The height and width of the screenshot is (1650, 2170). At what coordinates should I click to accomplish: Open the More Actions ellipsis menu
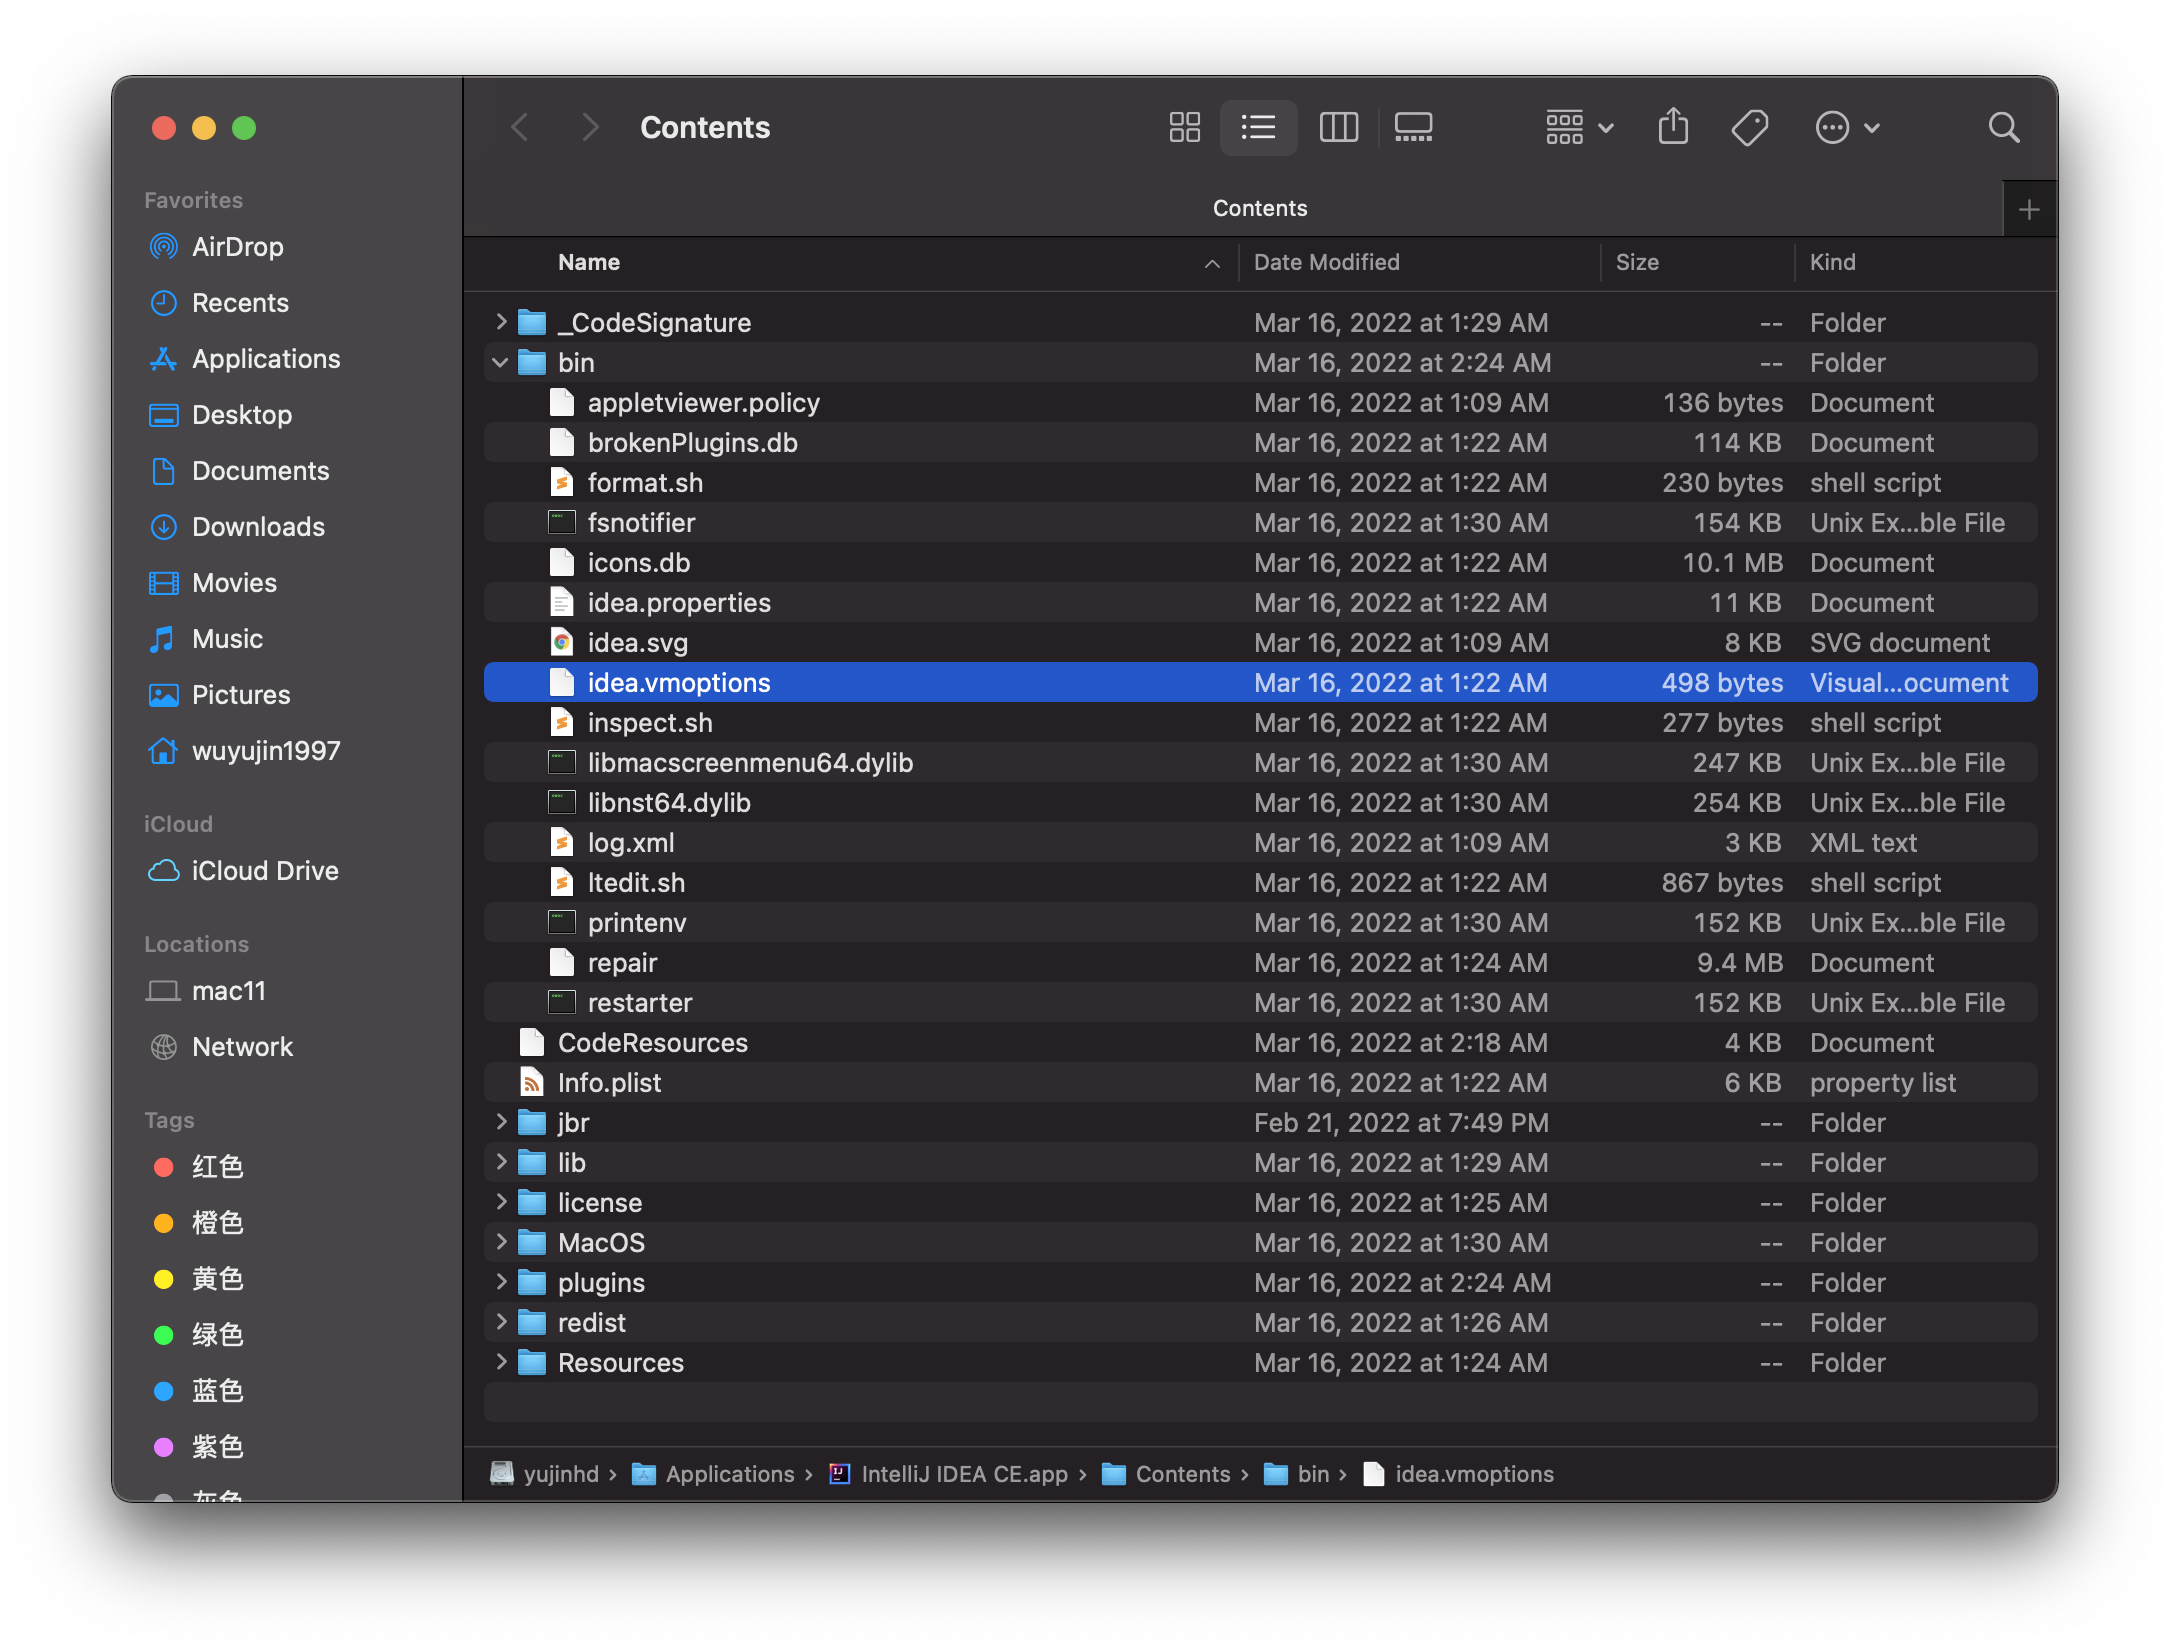(1847, 128)
